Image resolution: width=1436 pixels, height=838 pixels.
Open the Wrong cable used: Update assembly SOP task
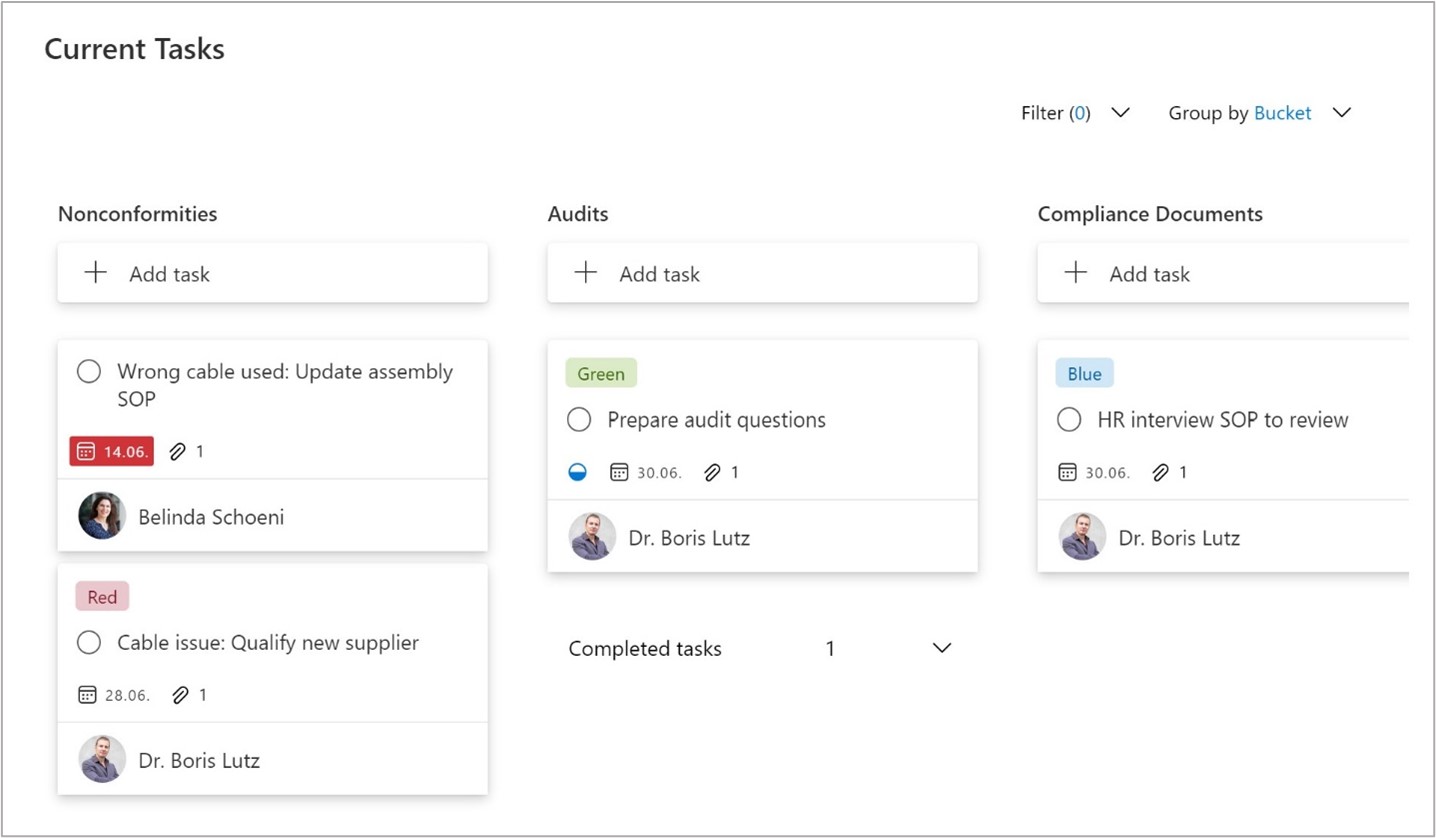[x=285, y=385]
